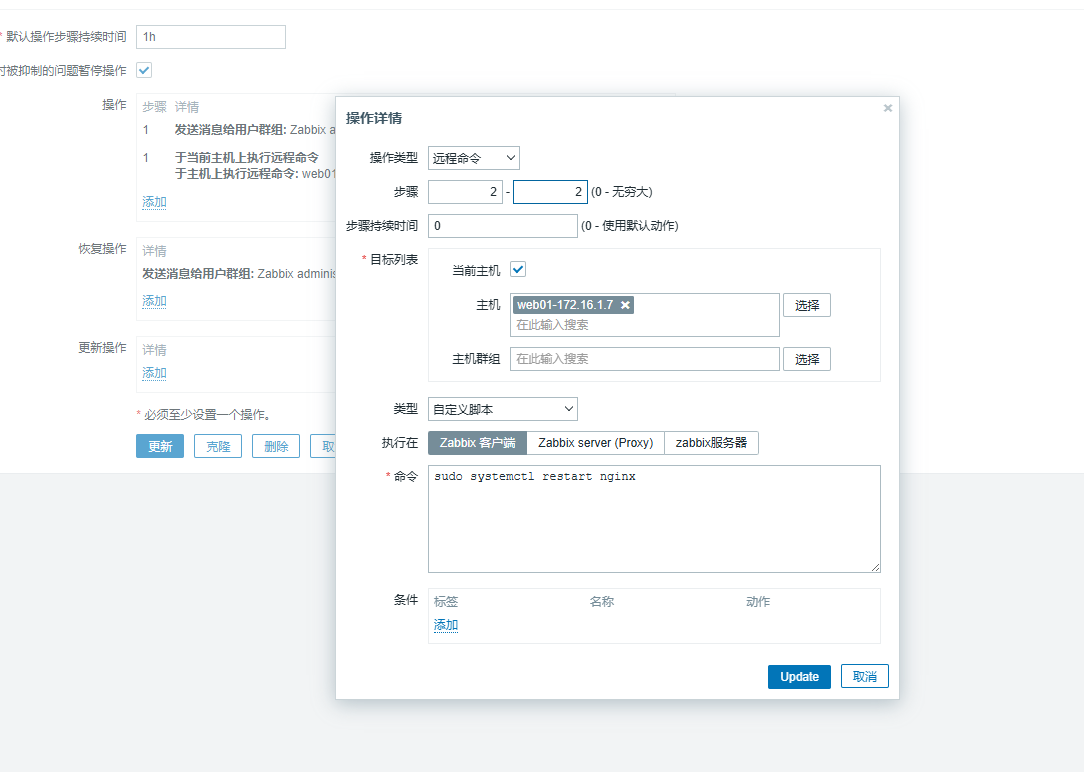This screenshot has width=1084, height=772.
Task: Click the recovery operation Zabbix administrators row
Action: [x=239, y=274]
